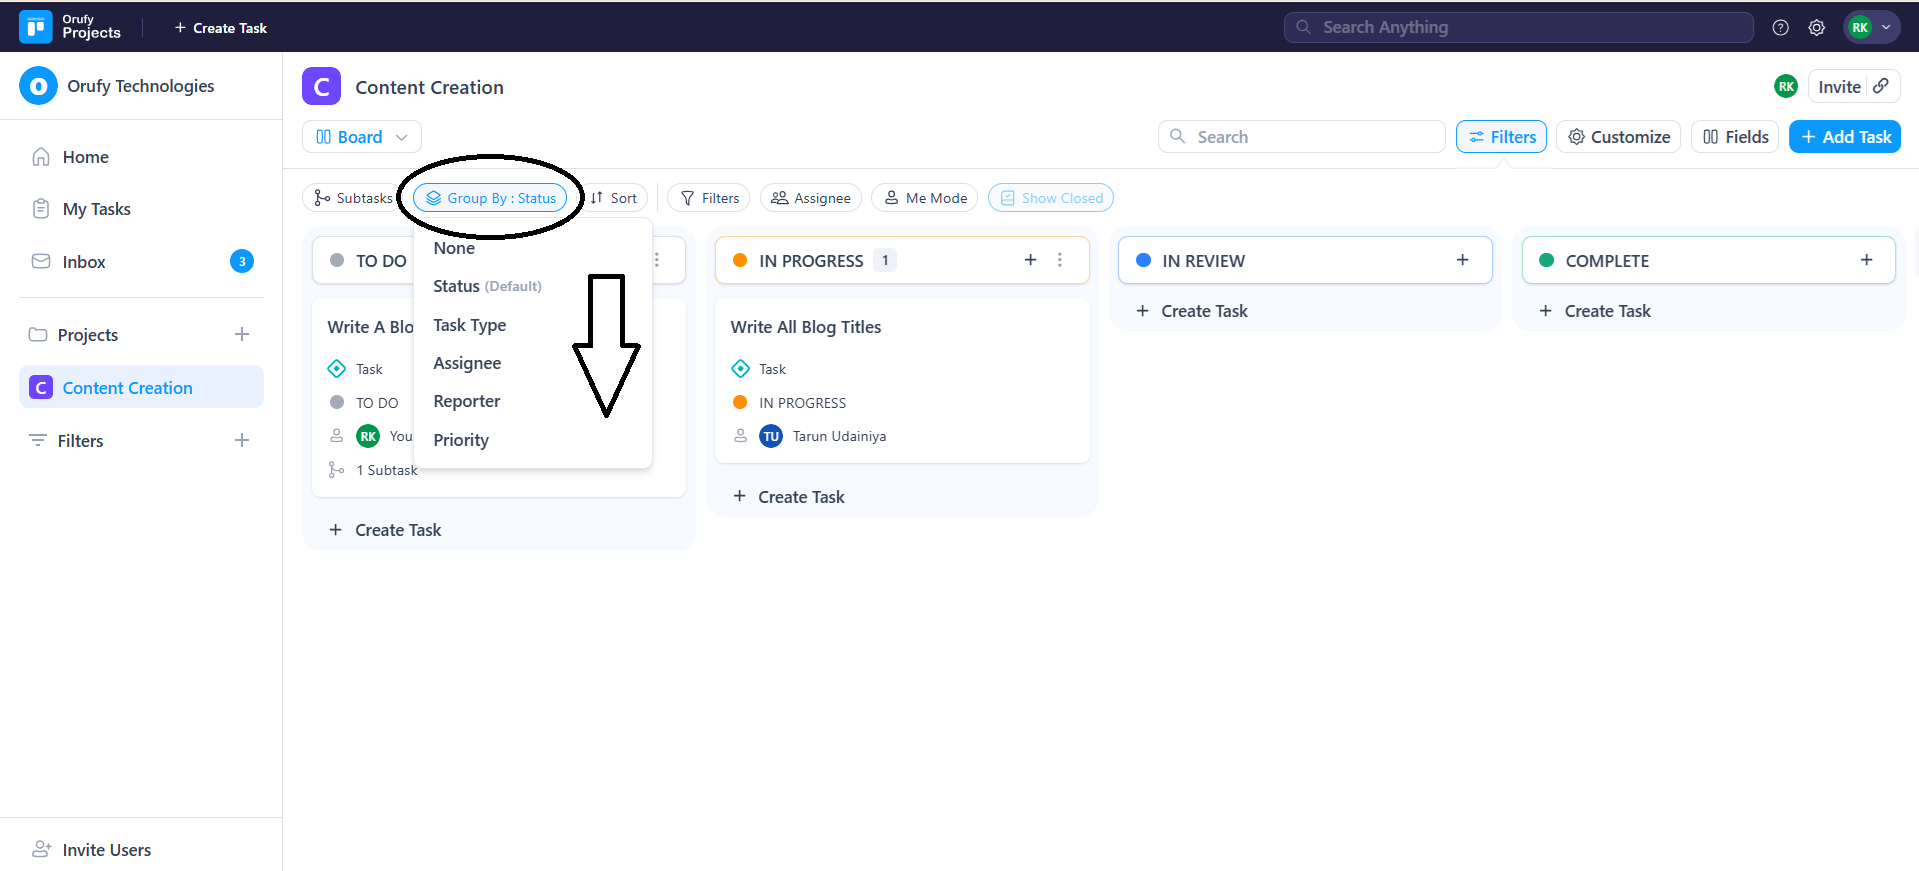Toggle Subtasks display
1919x871 pixels.
point(353,198)
